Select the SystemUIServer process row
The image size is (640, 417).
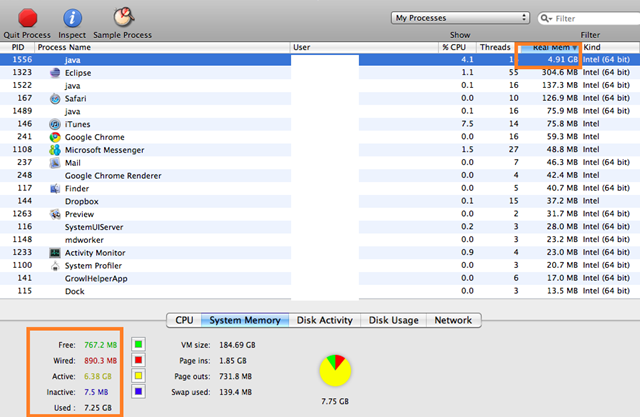pos(320,227)
